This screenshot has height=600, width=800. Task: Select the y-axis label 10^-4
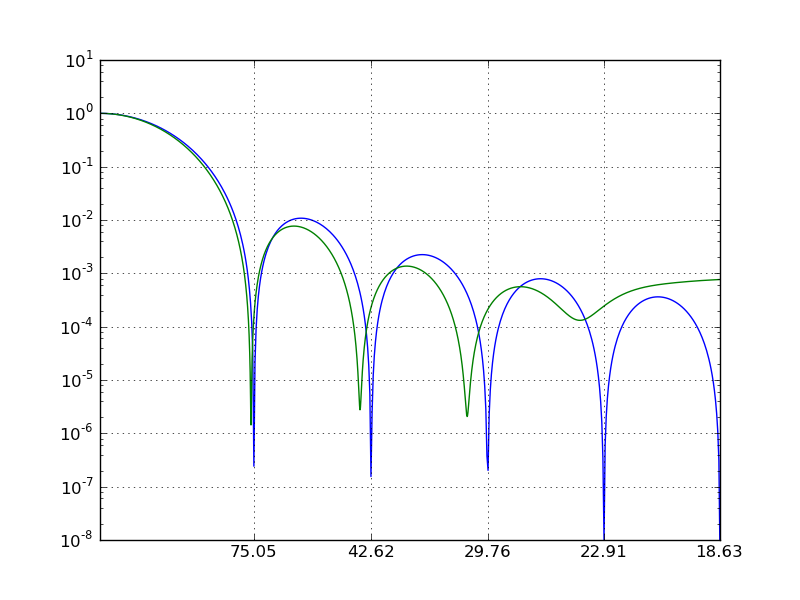click(x=77, y=327)
